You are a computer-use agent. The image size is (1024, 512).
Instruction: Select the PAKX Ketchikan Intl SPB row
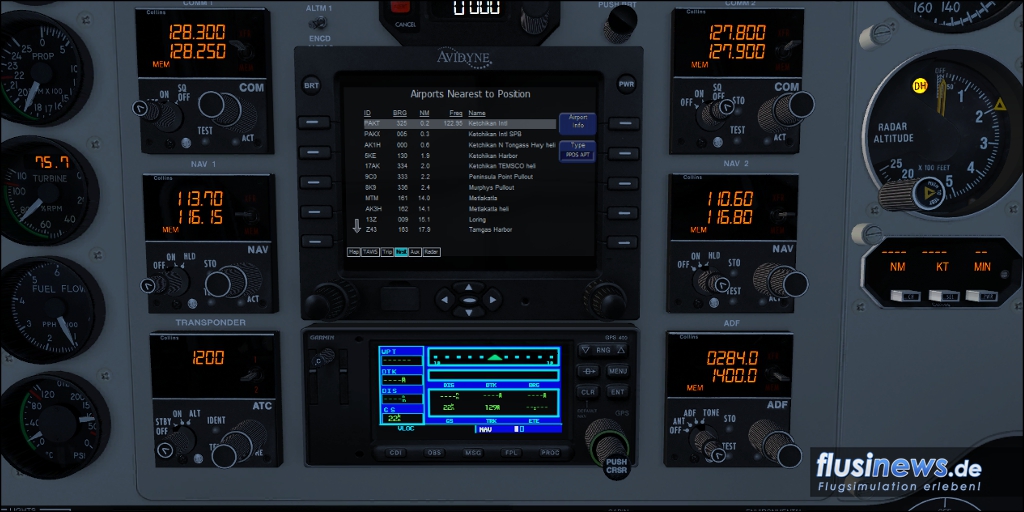460,134
